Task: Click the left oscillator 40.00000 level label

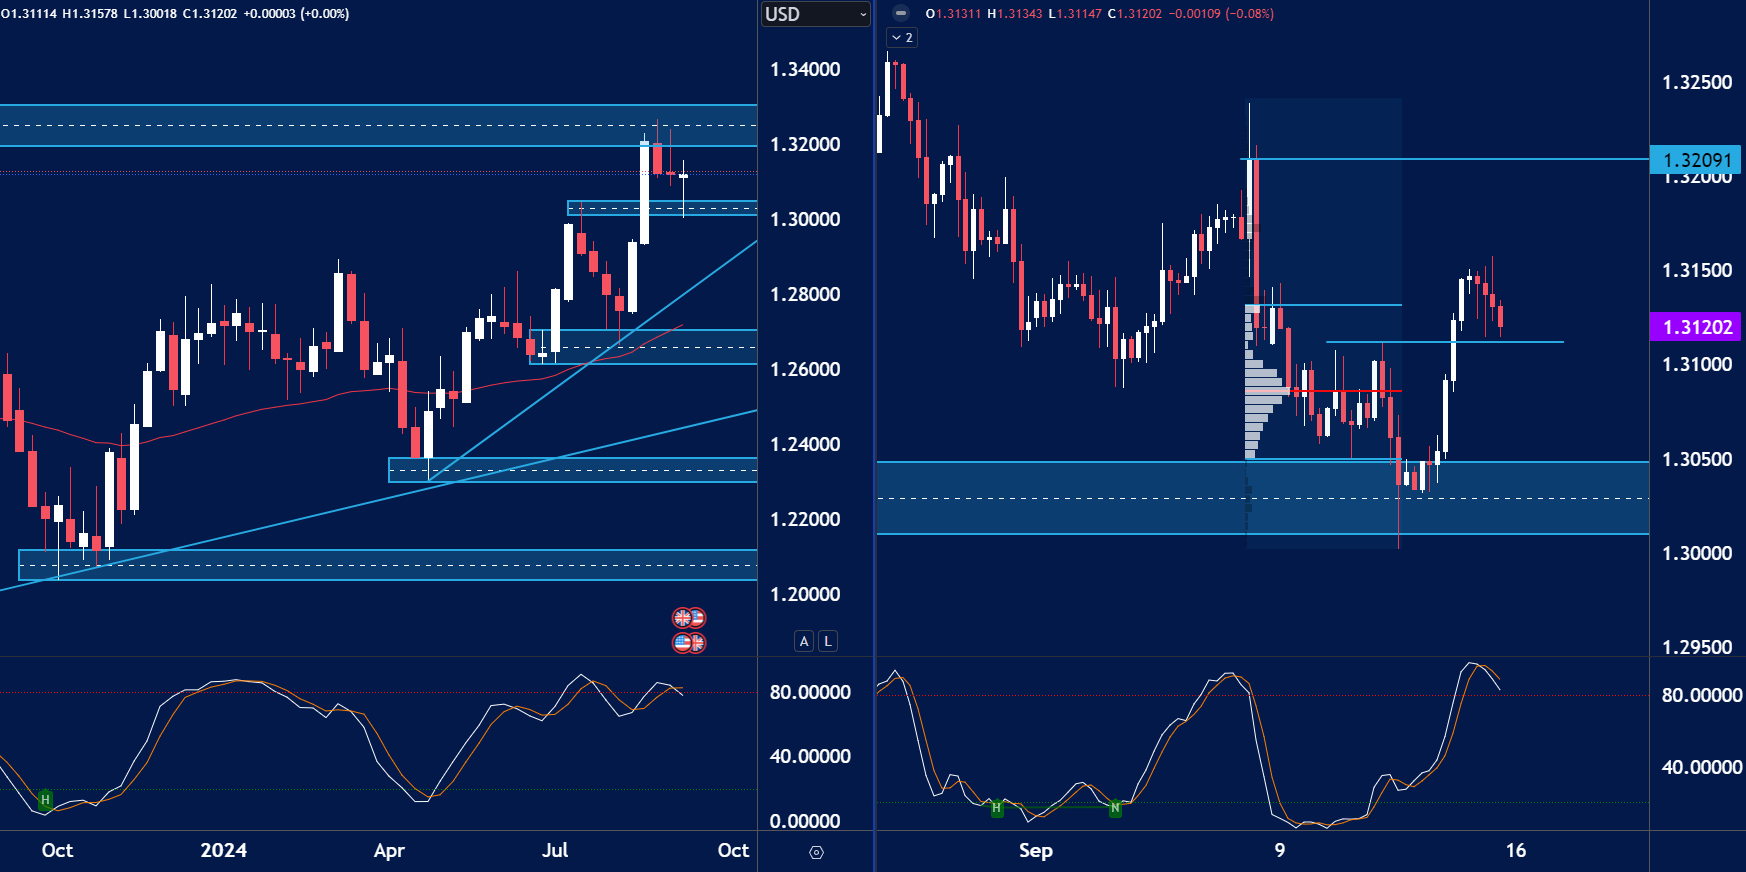Action: pyautogui.click(x=810, y=756)
